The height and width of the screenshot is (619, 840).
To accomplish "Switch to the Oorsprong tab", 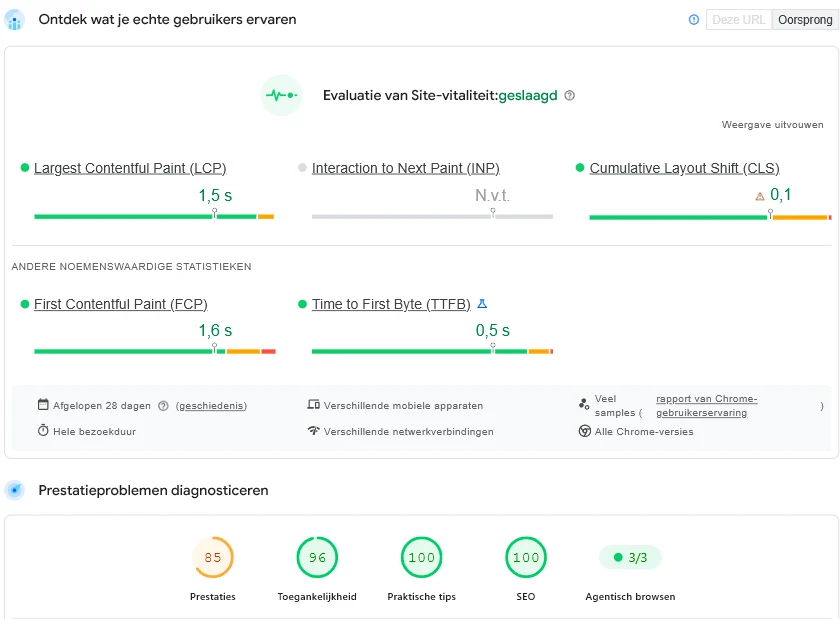I will click(x=805, y=20).
